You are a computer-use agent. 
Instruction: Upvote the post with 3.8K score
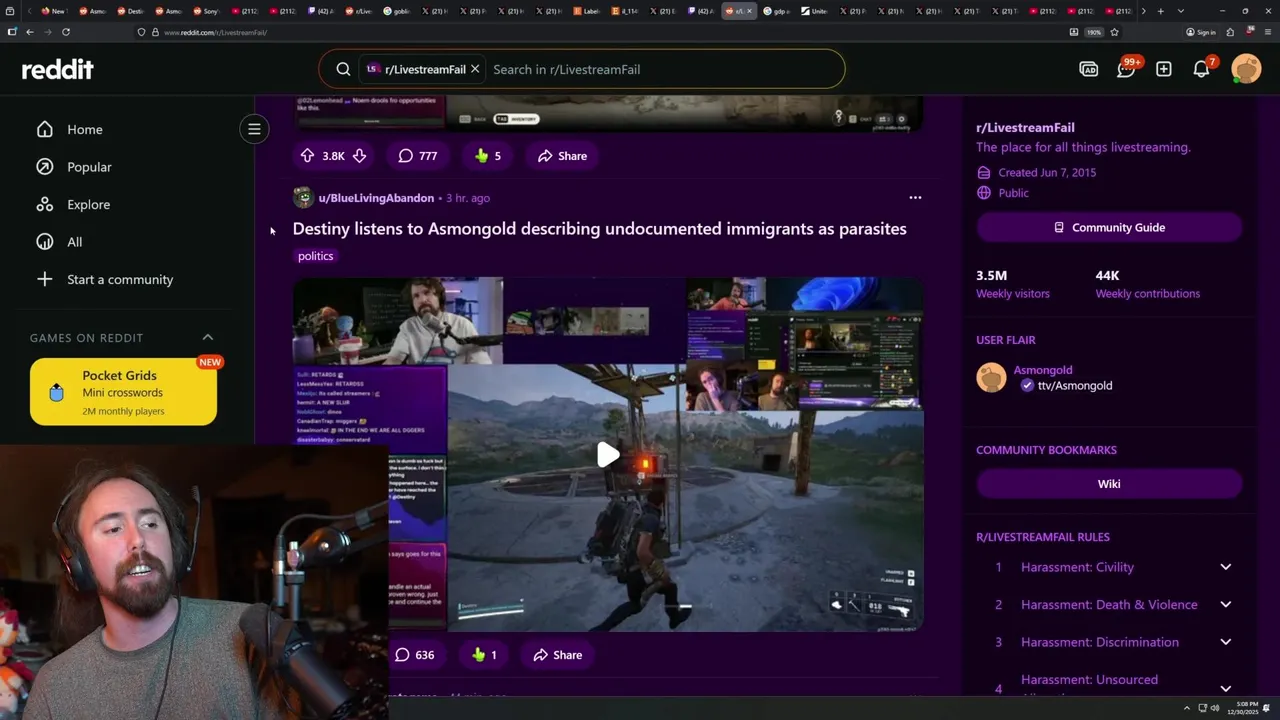[x=307, y=156]
